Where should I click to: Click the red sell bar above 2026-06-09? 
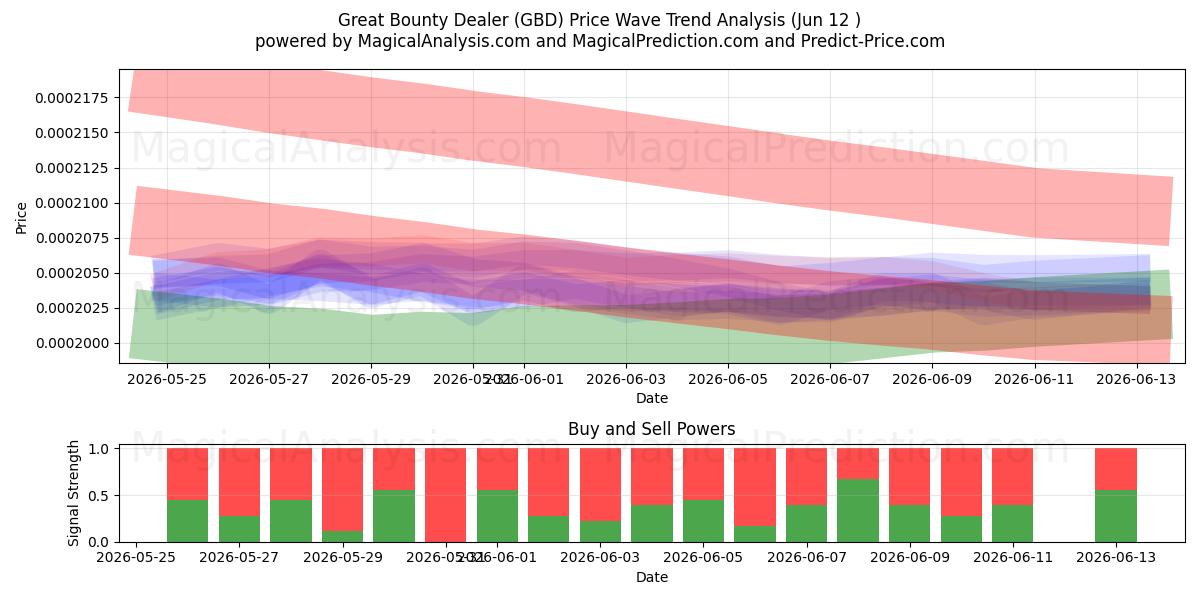click(909, 477)
